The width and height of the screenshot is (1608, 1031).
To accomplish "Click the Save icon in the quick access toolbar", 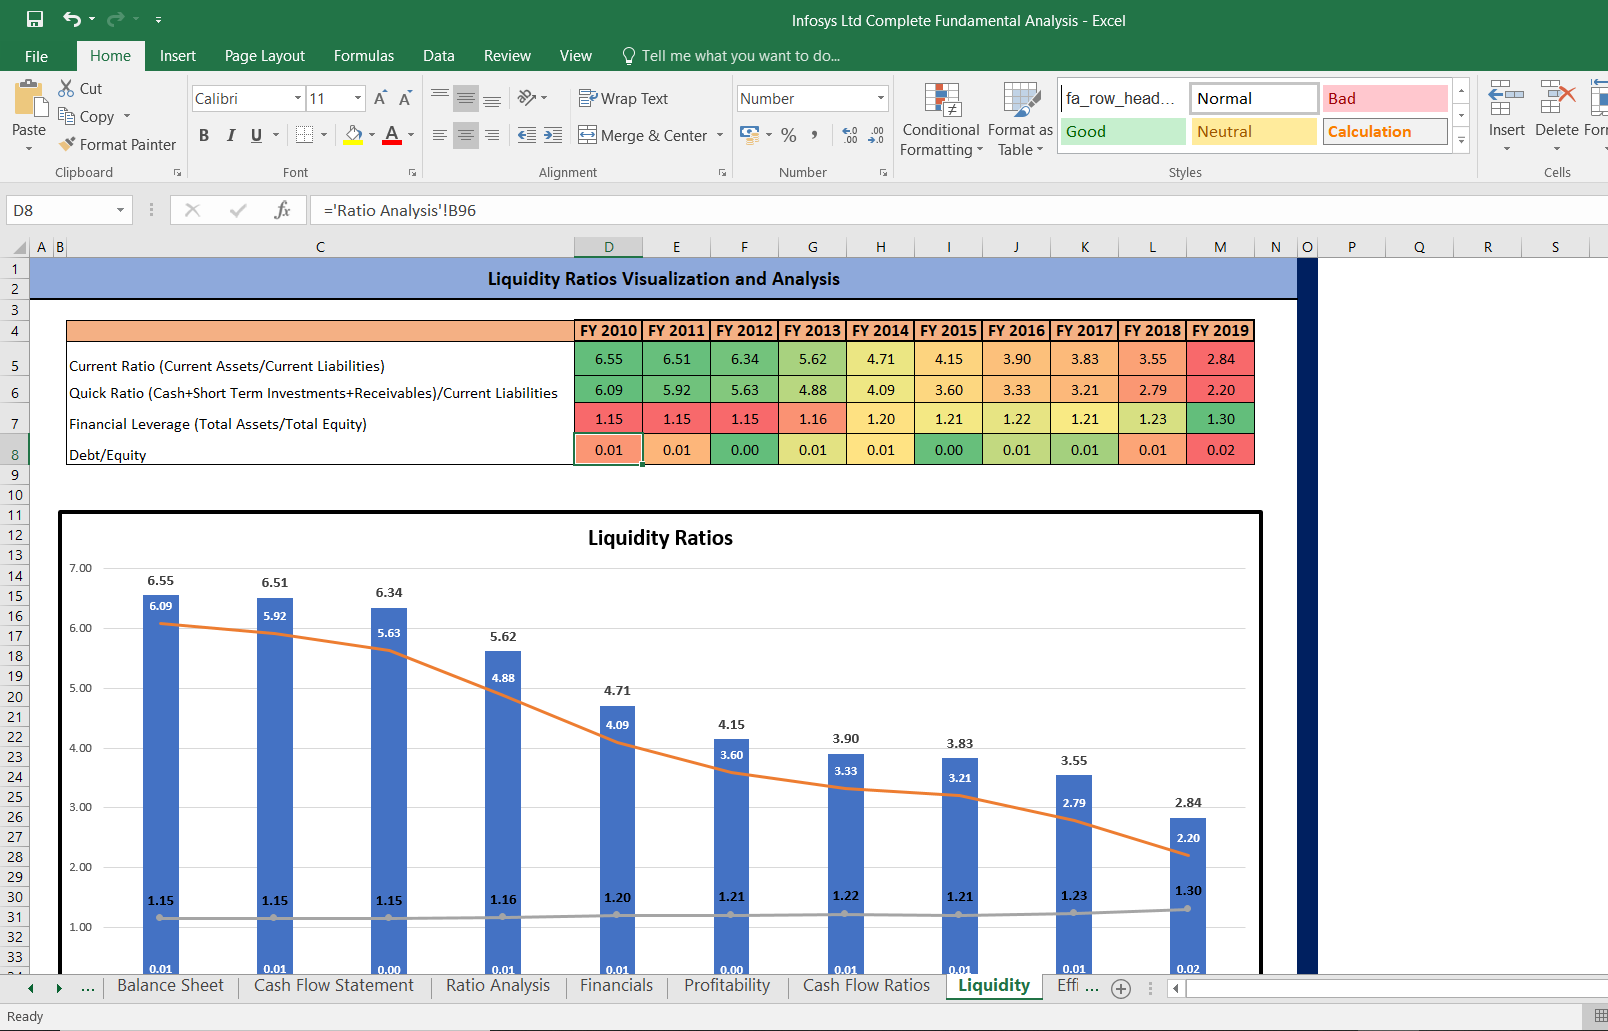I will (35, 19).
